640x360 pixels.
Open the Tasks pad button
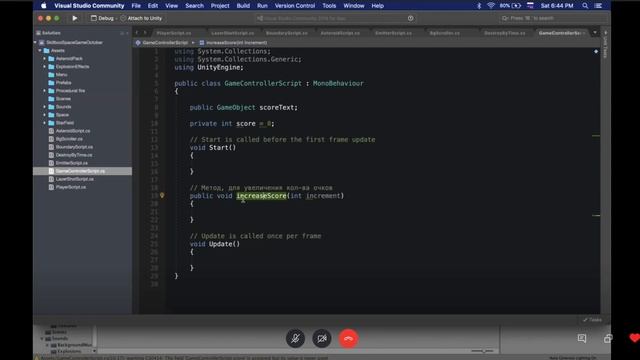click(x=592, y=320)
